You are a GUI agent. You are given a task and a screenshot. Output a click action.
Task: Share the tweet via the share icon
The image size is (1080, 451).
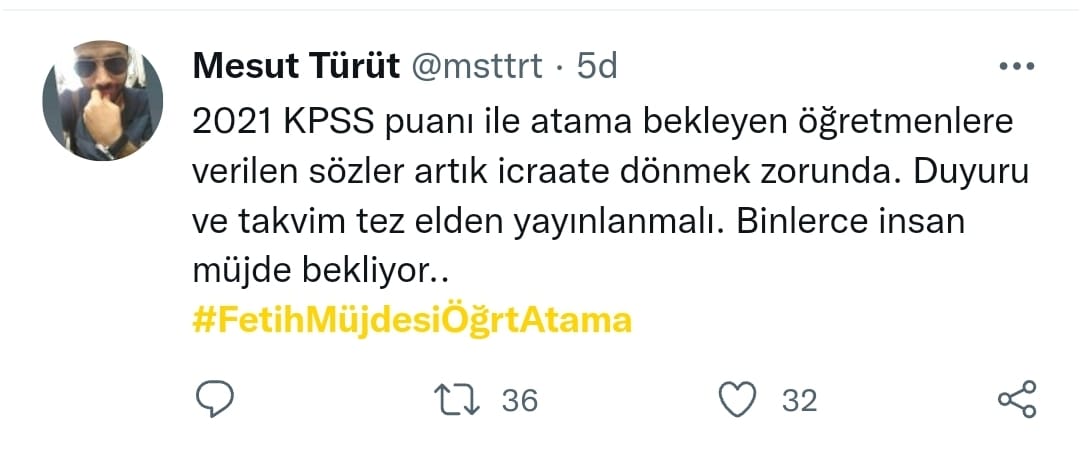[x=1017, y=401]
